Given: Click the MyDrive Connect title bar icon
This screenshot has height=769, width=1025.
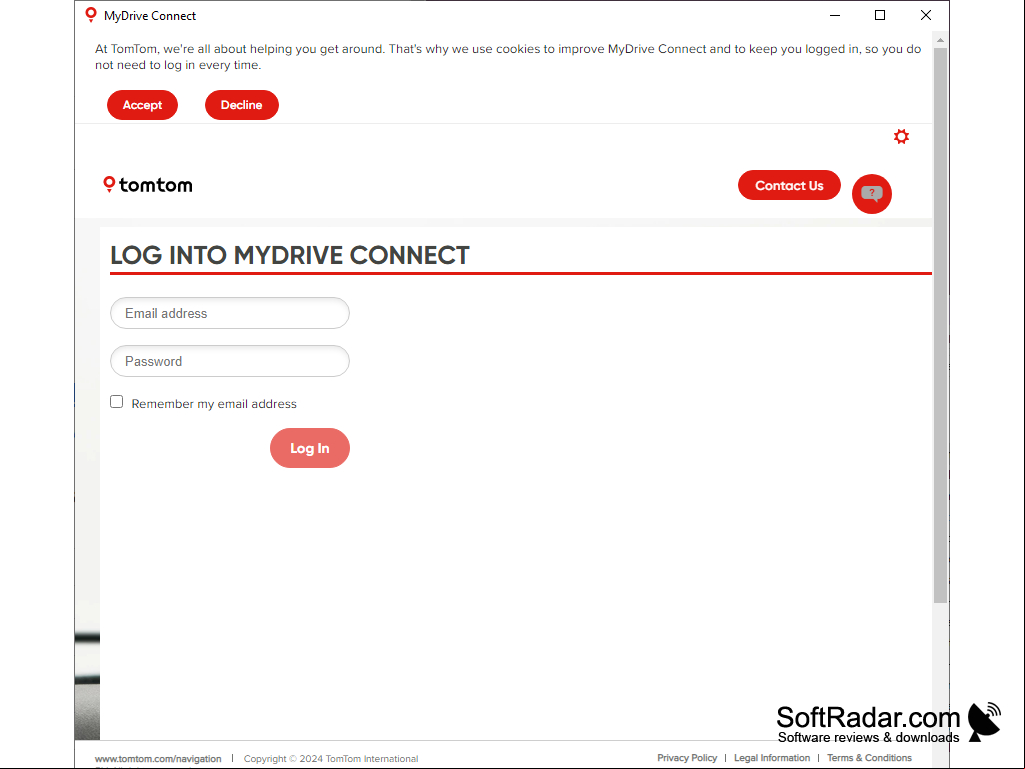Looking at the screenshot, I should (91, 15).
